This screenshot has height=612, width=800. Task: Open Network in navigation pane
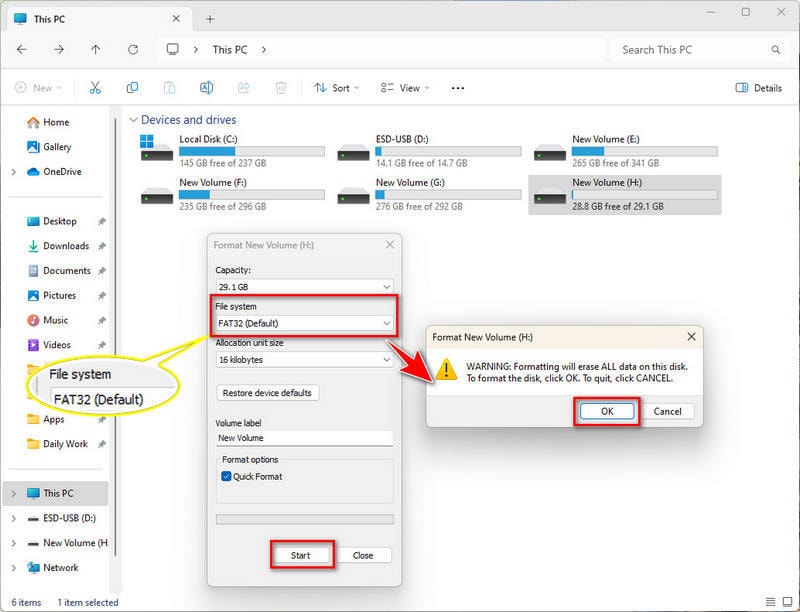pyautogui.click(x=52, y=568)
